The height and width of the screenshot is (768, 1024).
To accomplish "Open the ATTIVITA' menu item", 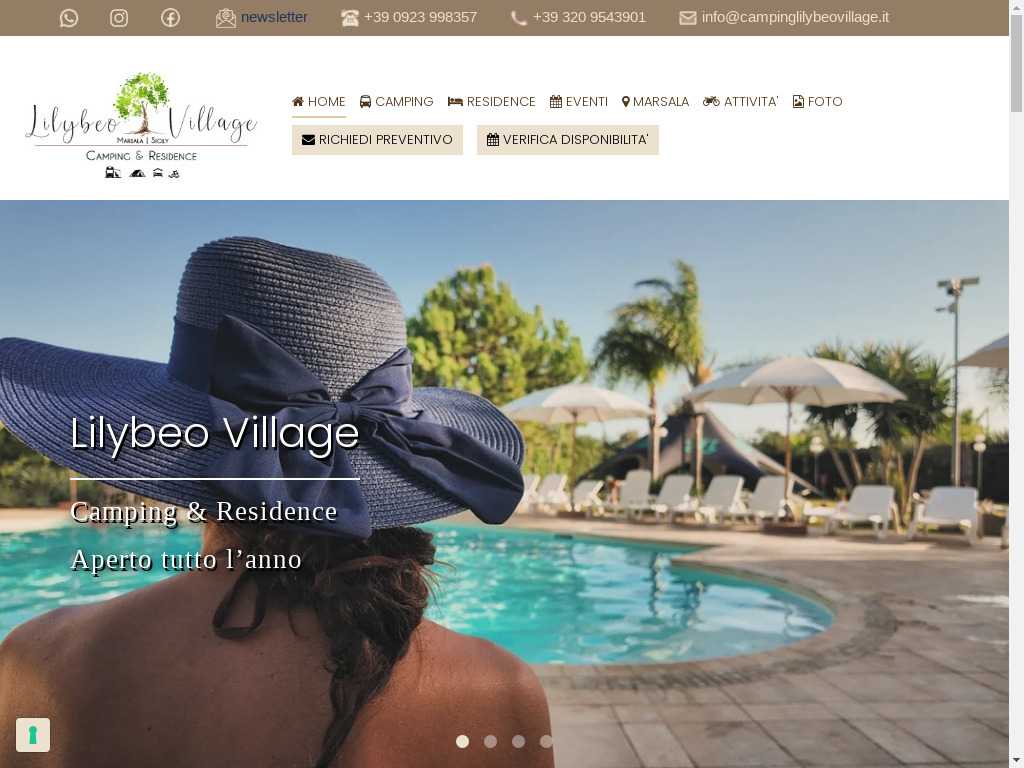I will pyautogui.click(x=741, y=102).
